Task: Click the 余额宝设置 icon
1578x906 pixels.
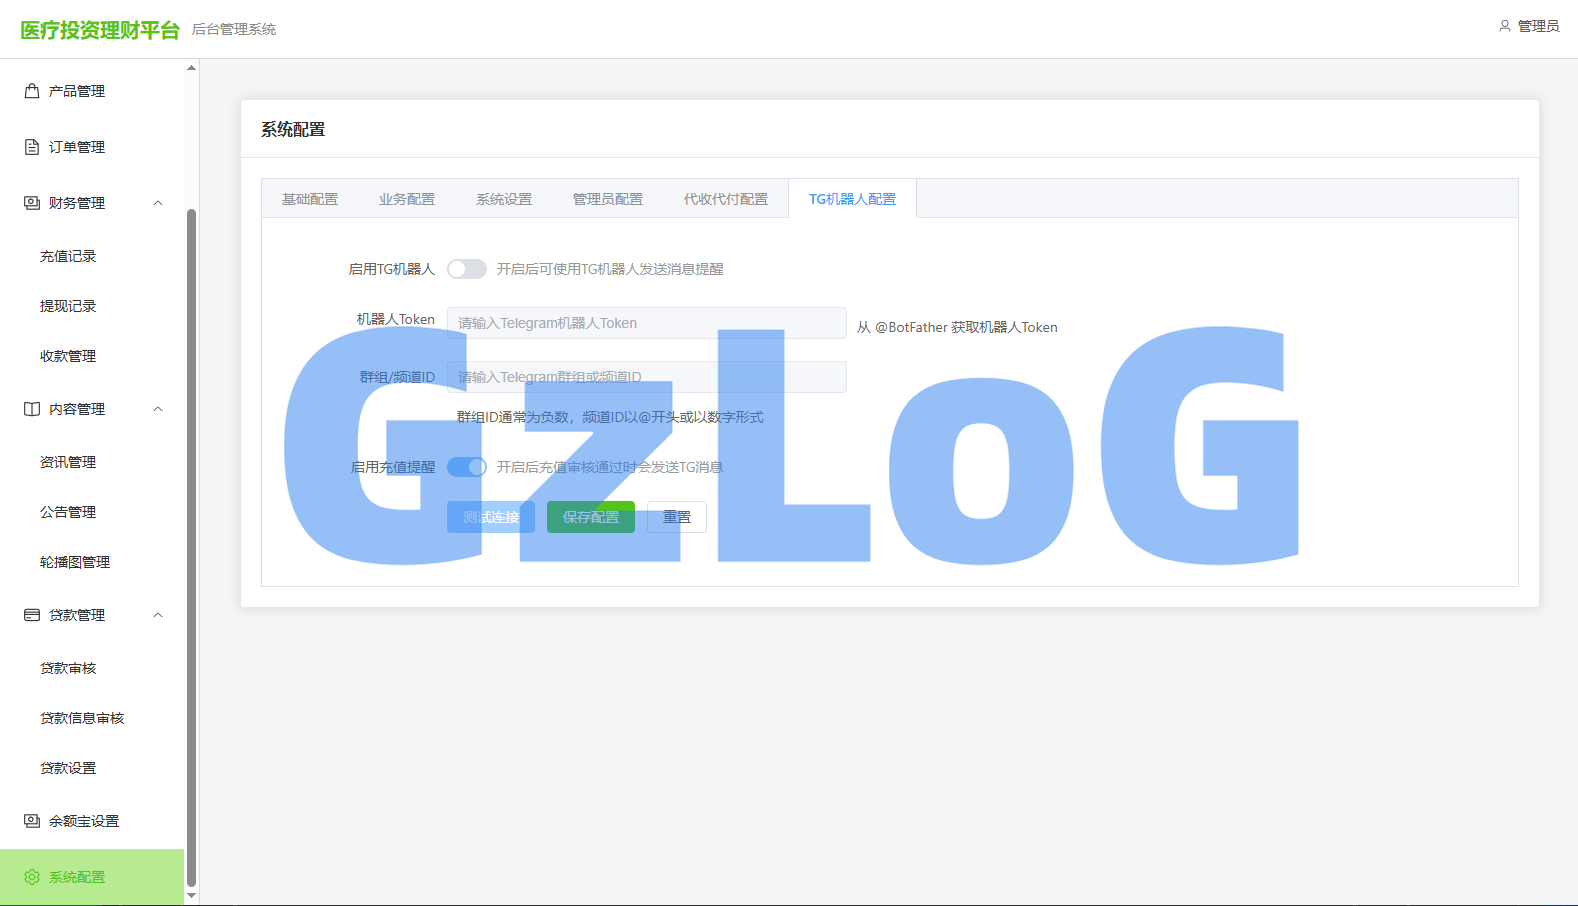Action: (32, 821)
